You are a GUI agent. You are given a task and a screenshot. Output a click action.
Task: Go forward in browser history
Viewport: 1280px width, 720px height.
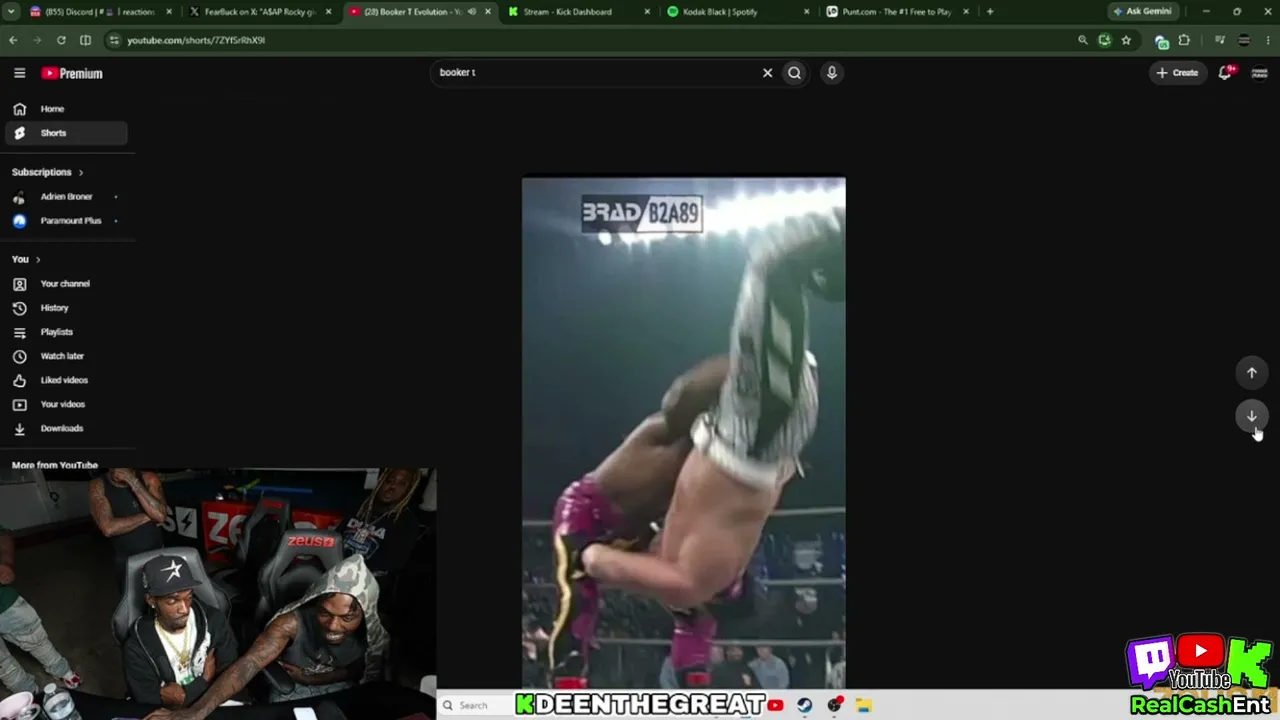tap(37, 40)
